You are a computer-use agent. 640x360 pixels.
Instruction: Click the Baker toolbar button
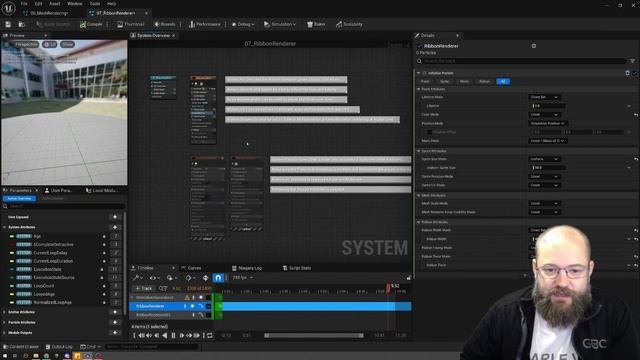click(316, 24)
